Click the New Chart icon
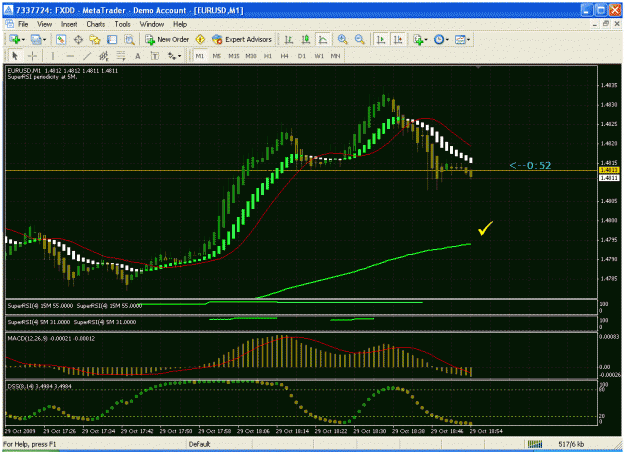Image resolution: width=625 pixels, height=452 pixels. (15, 39)
